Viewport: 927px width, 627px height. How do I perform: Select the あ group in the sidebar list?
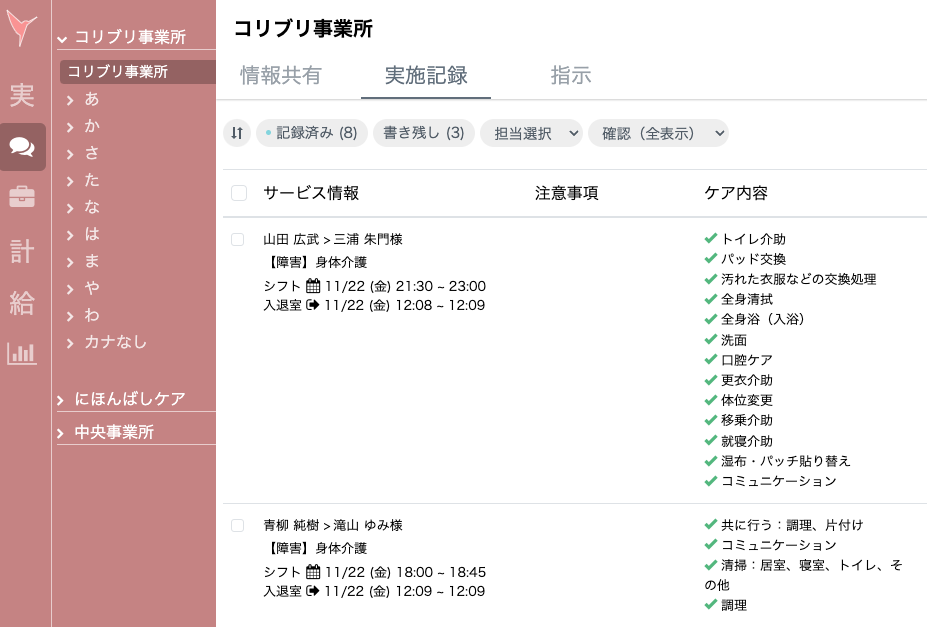(x=90, y=99)
